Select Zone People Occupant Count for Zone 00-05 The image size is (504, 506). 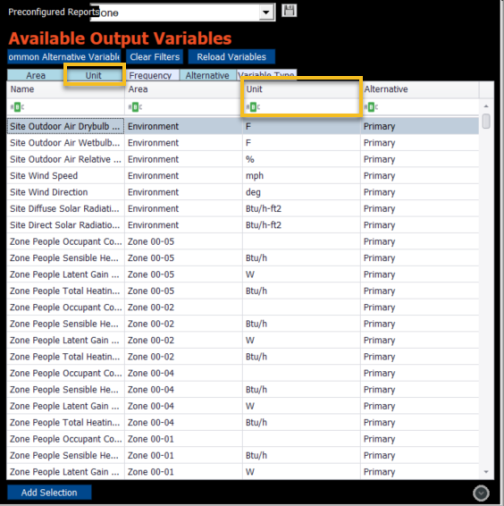pos(243,241)
